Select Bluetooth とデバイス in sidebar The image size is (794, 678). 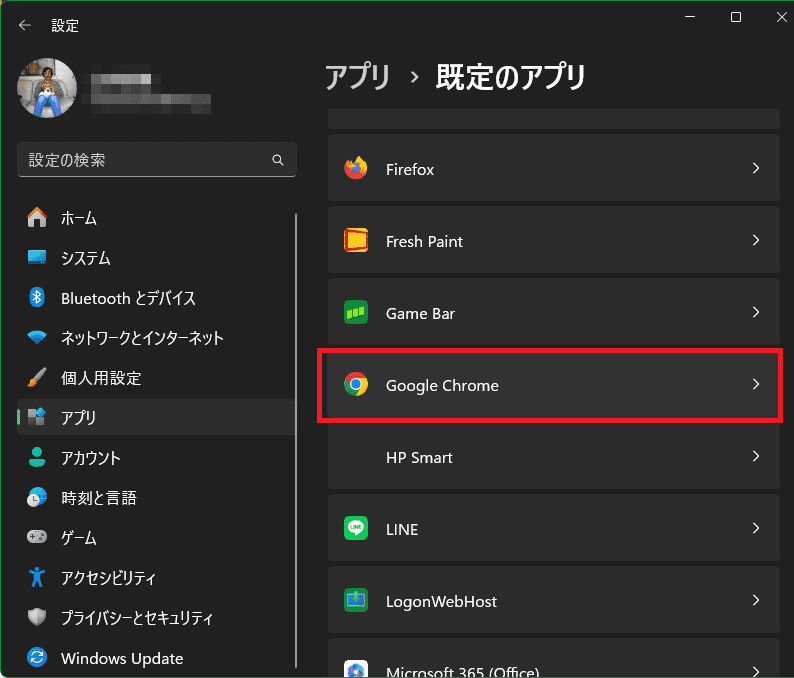[x=127, y=298]
